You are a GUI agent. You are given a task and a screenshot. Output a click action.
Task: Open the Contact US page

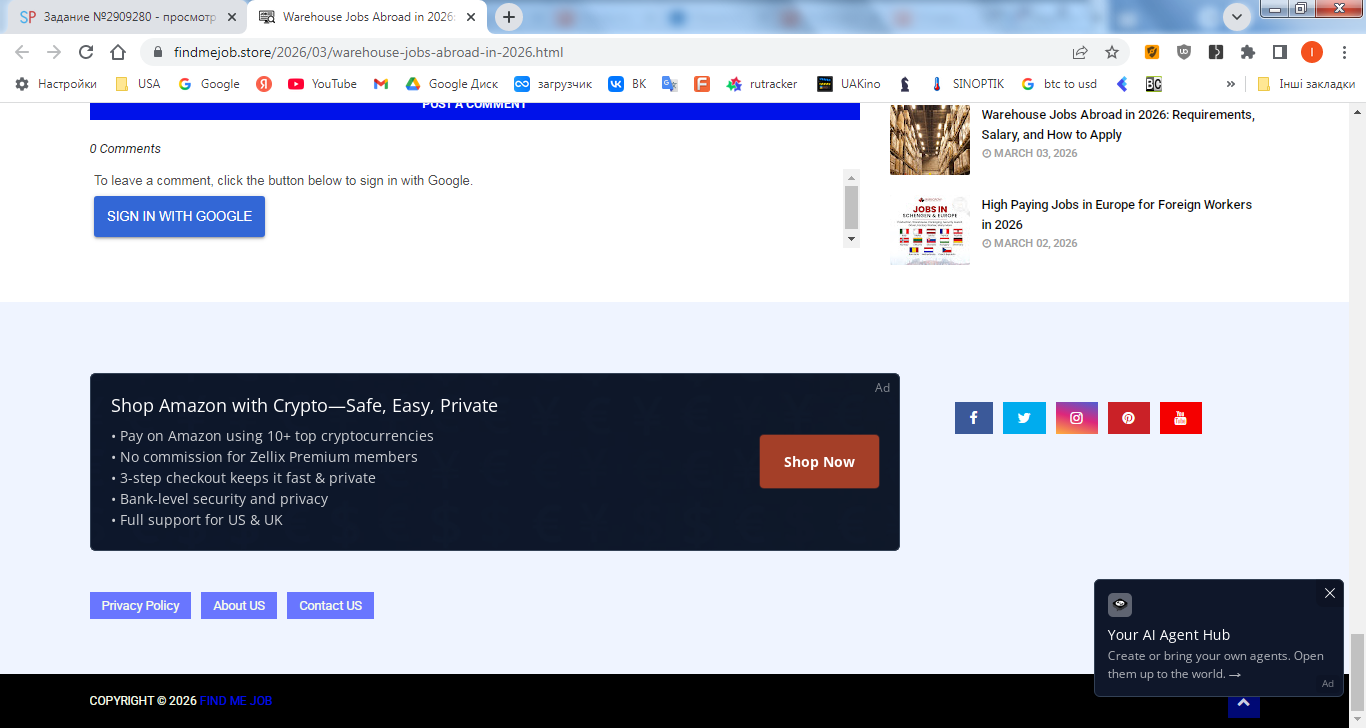click(330, 605)
